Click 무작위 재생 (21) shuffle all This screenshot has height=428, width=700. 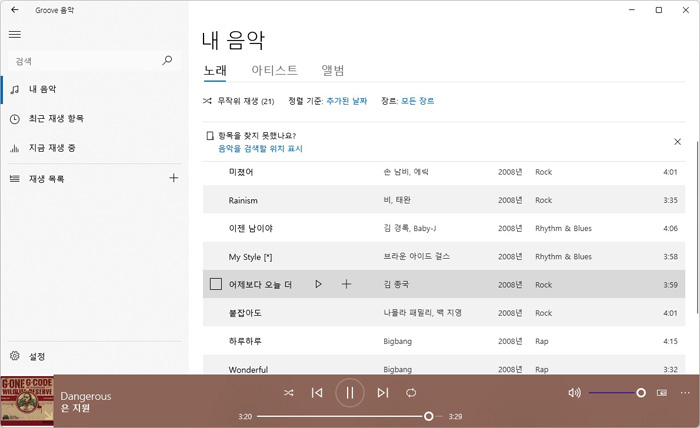point(238,101)
